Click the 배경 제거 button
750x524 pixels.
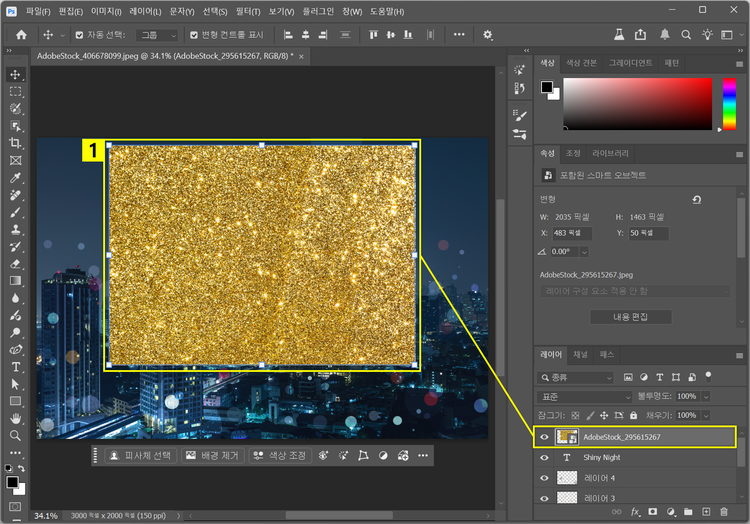212,455
